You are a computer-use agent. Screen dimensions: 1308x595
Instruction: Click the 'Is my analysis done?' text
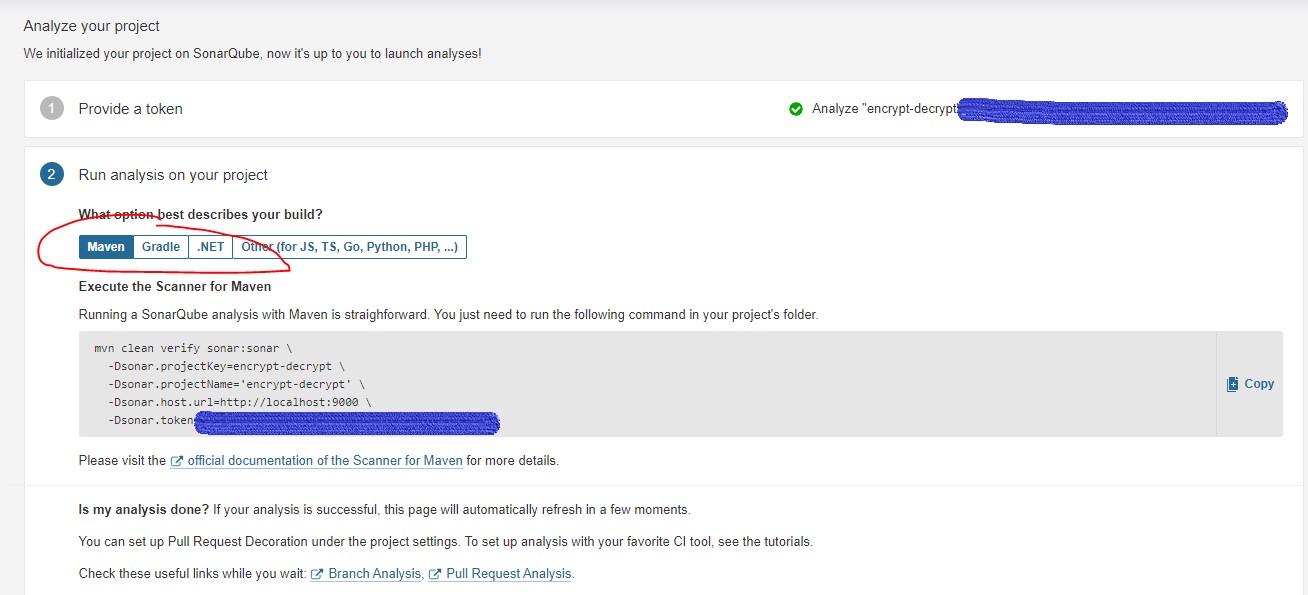tap(144, 509)
